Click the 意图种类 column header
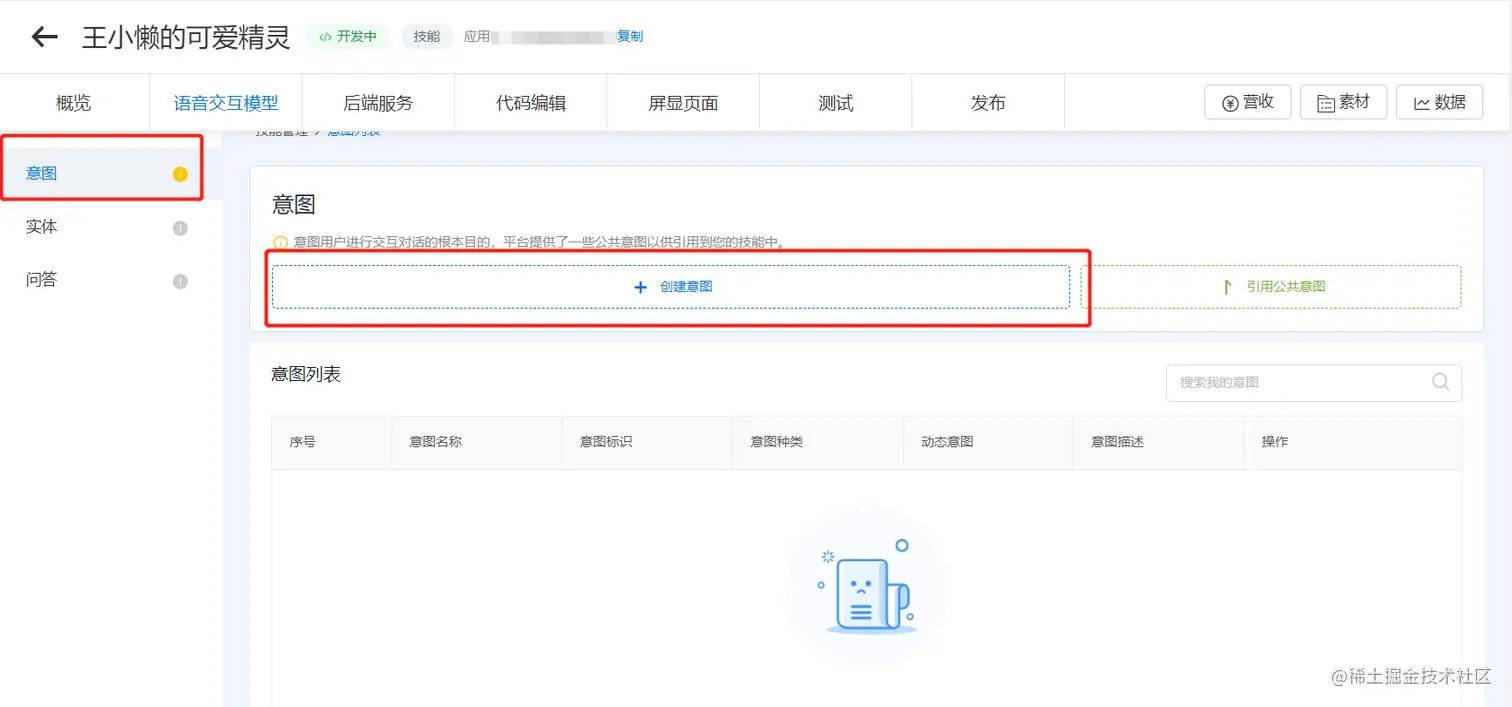The height and width of the screenshot is (707, 1512). [817, 441]
